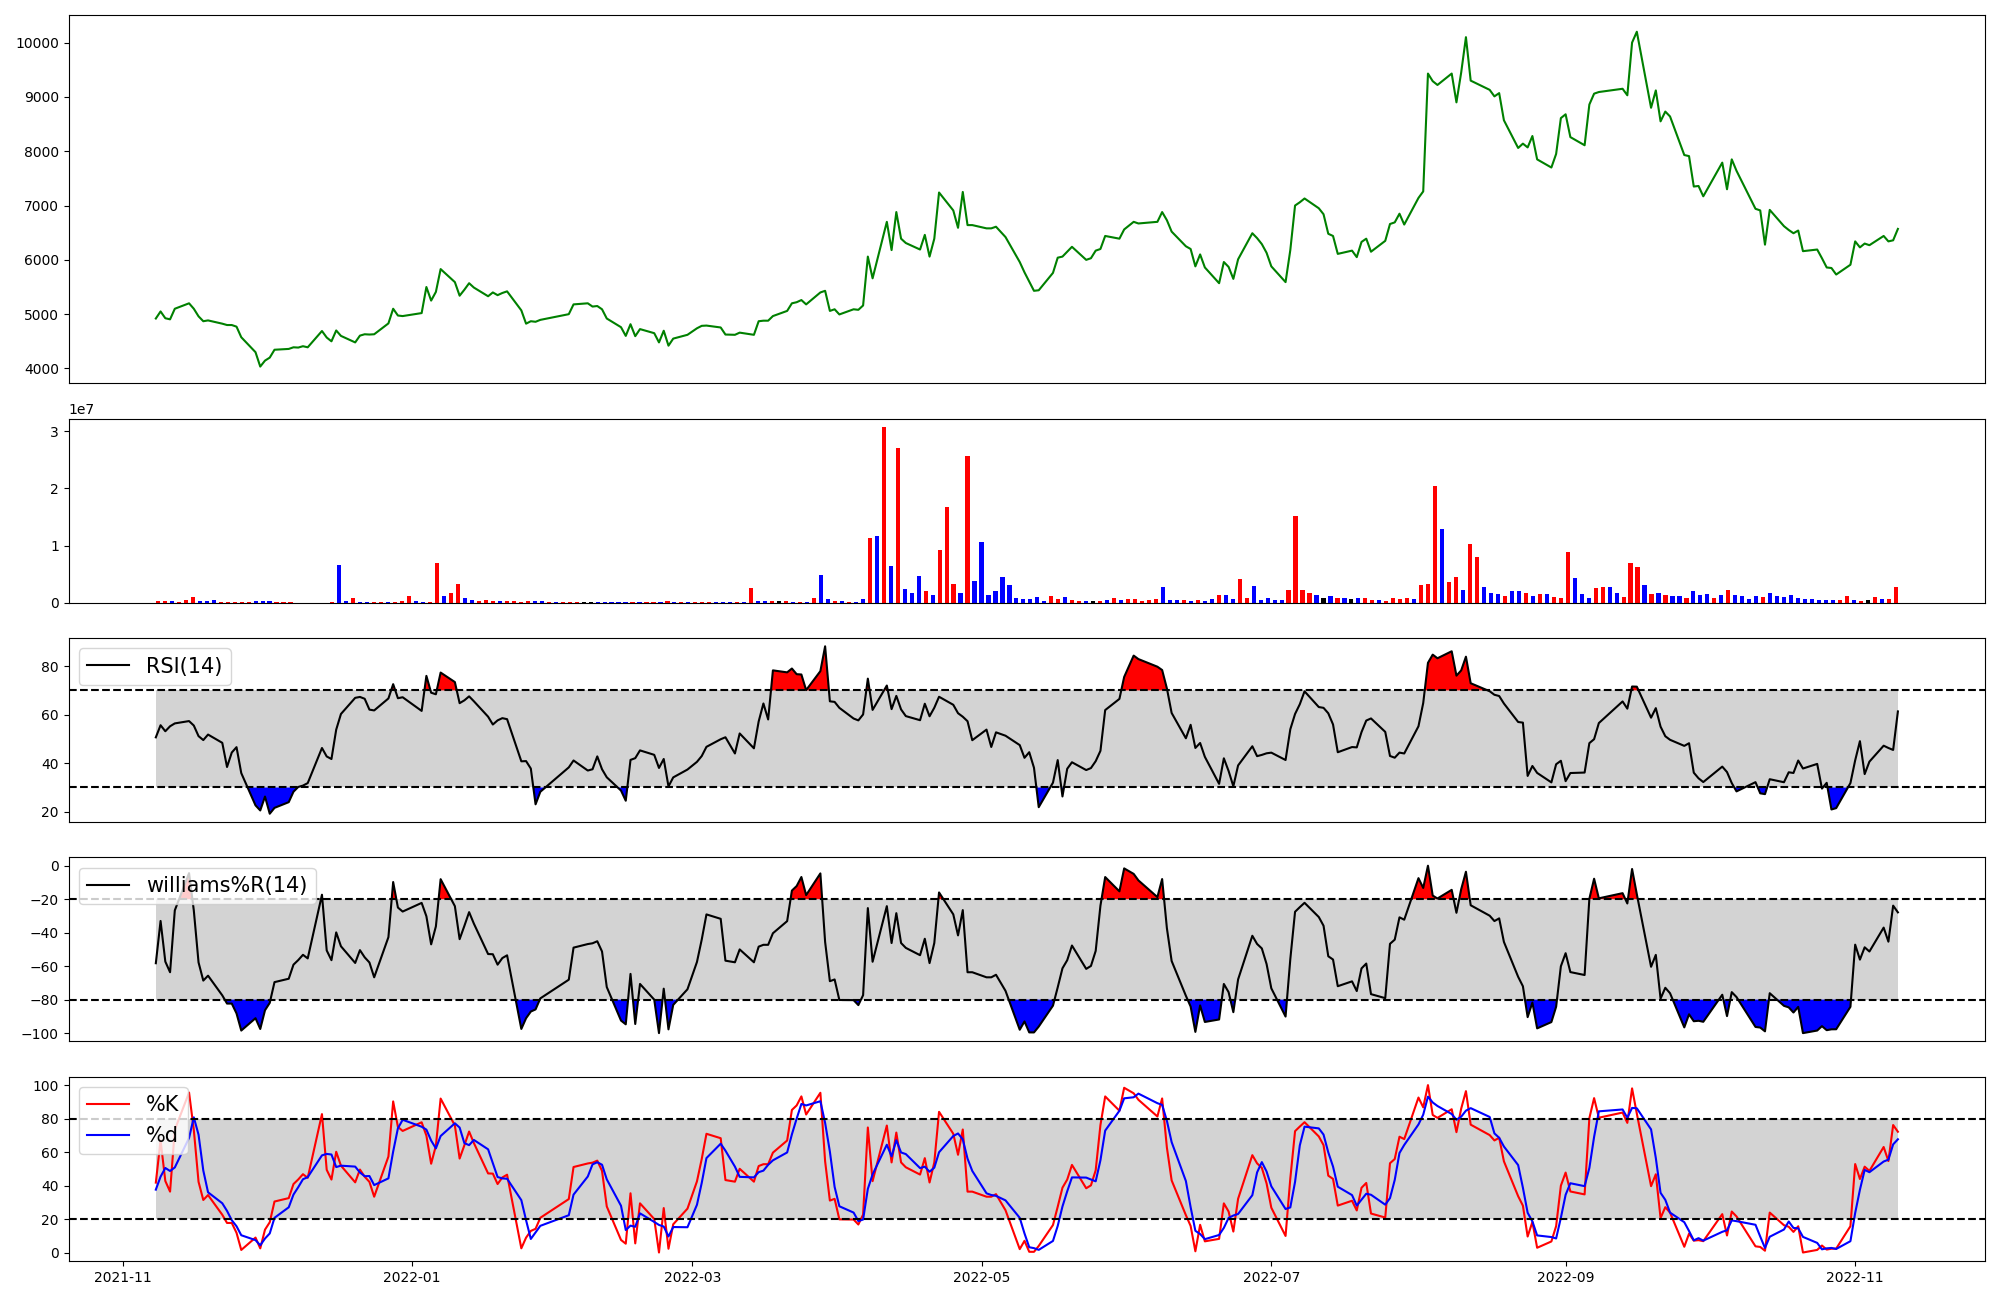
Task: Click the 2022-03 date tick label
Action: click(x=692, y=1277)
